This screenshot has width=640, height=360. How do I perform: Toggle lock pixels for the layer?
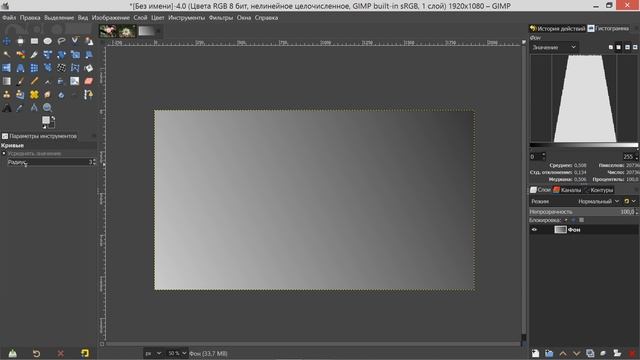(566, 220)
